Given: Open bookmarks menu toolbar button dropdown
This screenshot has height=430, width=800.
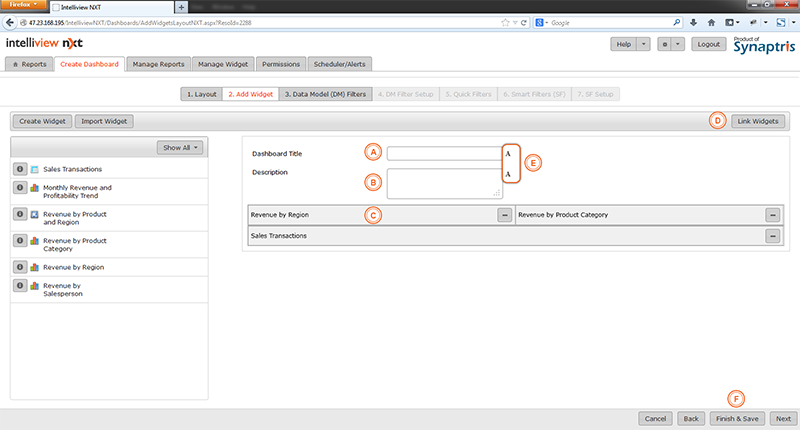Looking at the screenshot, I should pyautogui.click(x=733, y=22).
